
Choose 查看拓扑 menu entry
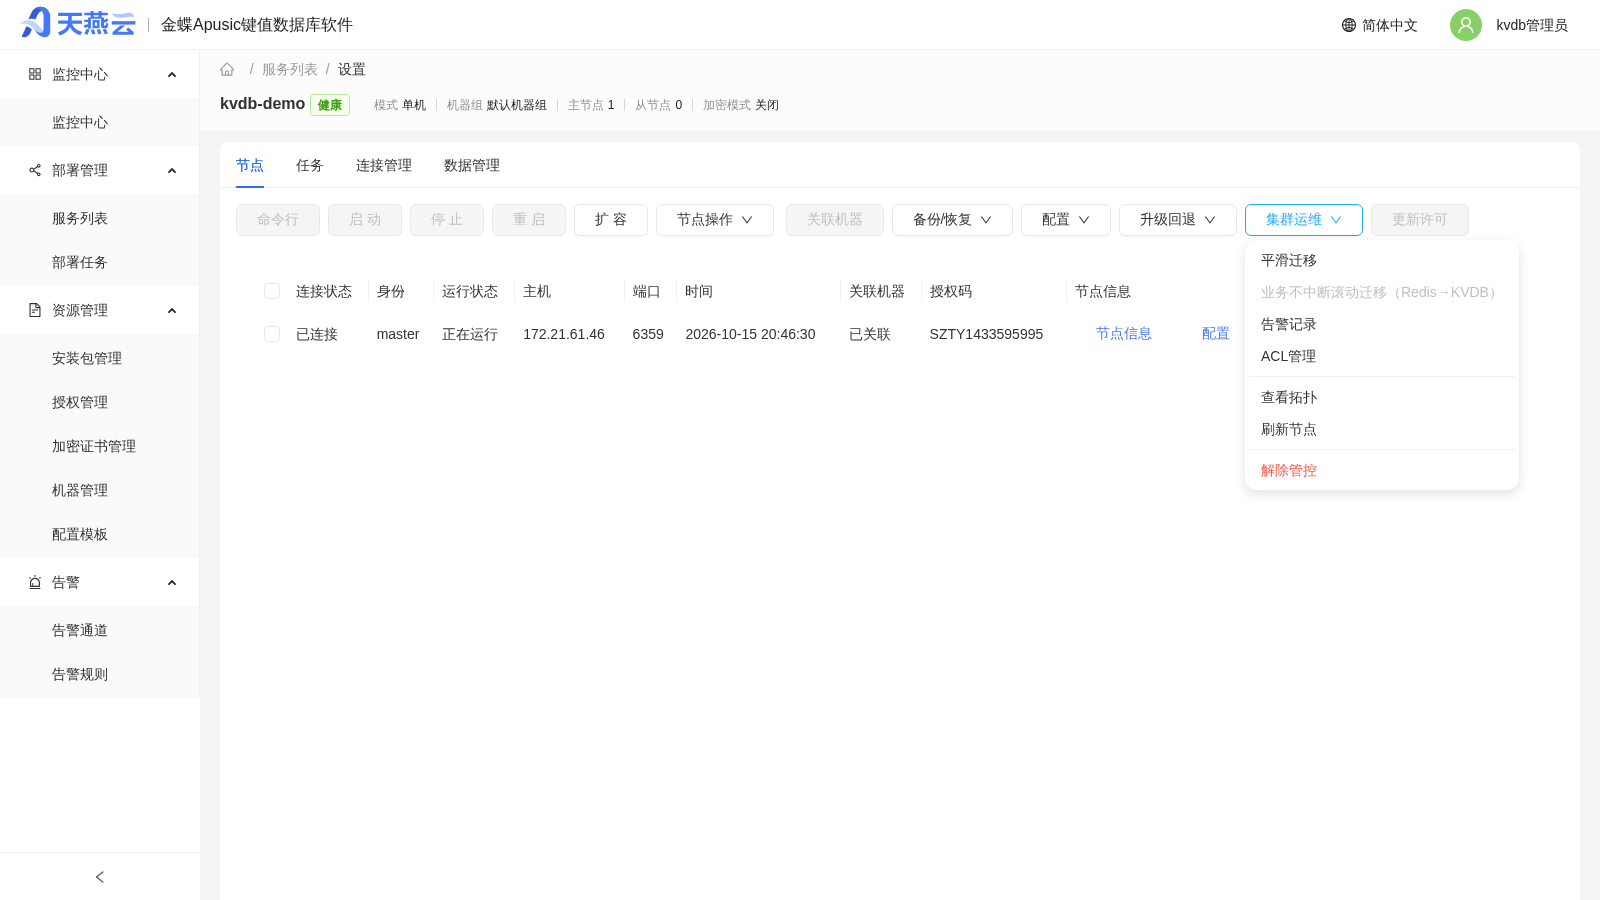[x=1382, y=397]
